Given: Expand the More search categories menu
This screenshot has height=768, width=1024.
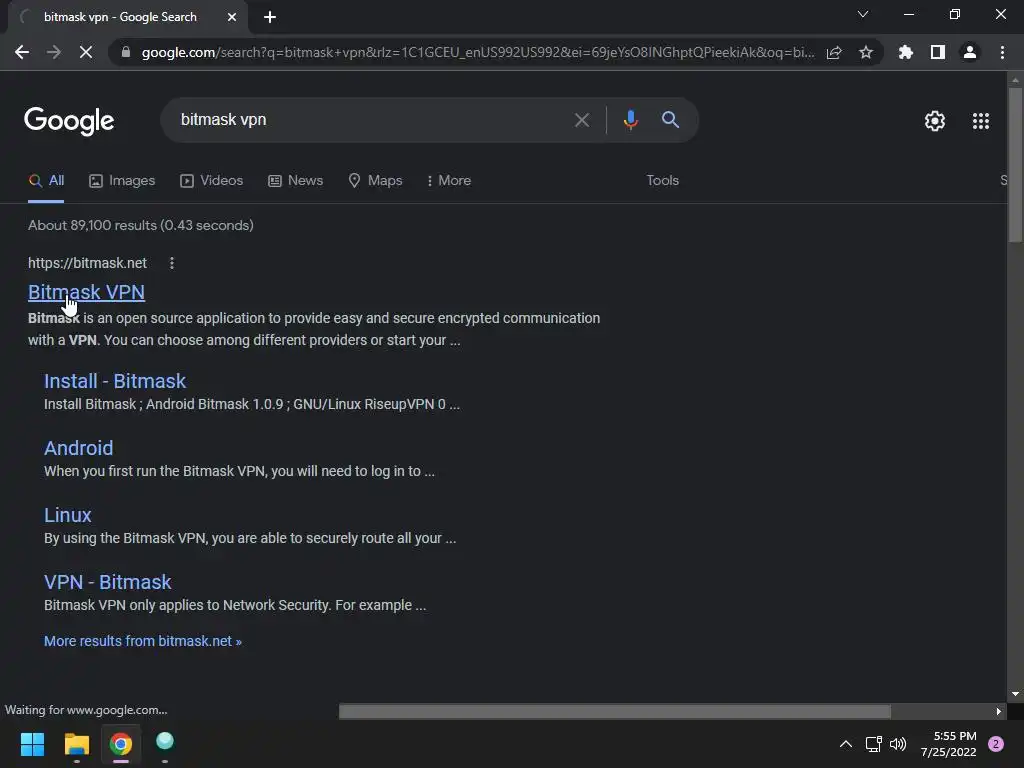Looking at the screenshot, I should coord(449,181).
